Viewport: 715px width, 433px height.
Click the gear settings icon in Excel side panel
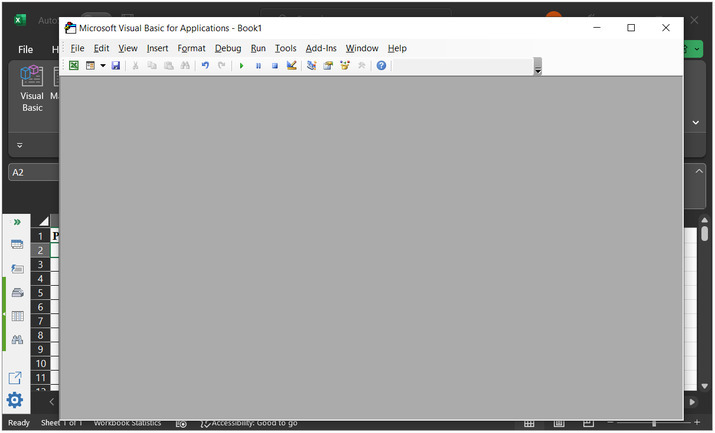point(15,401)
